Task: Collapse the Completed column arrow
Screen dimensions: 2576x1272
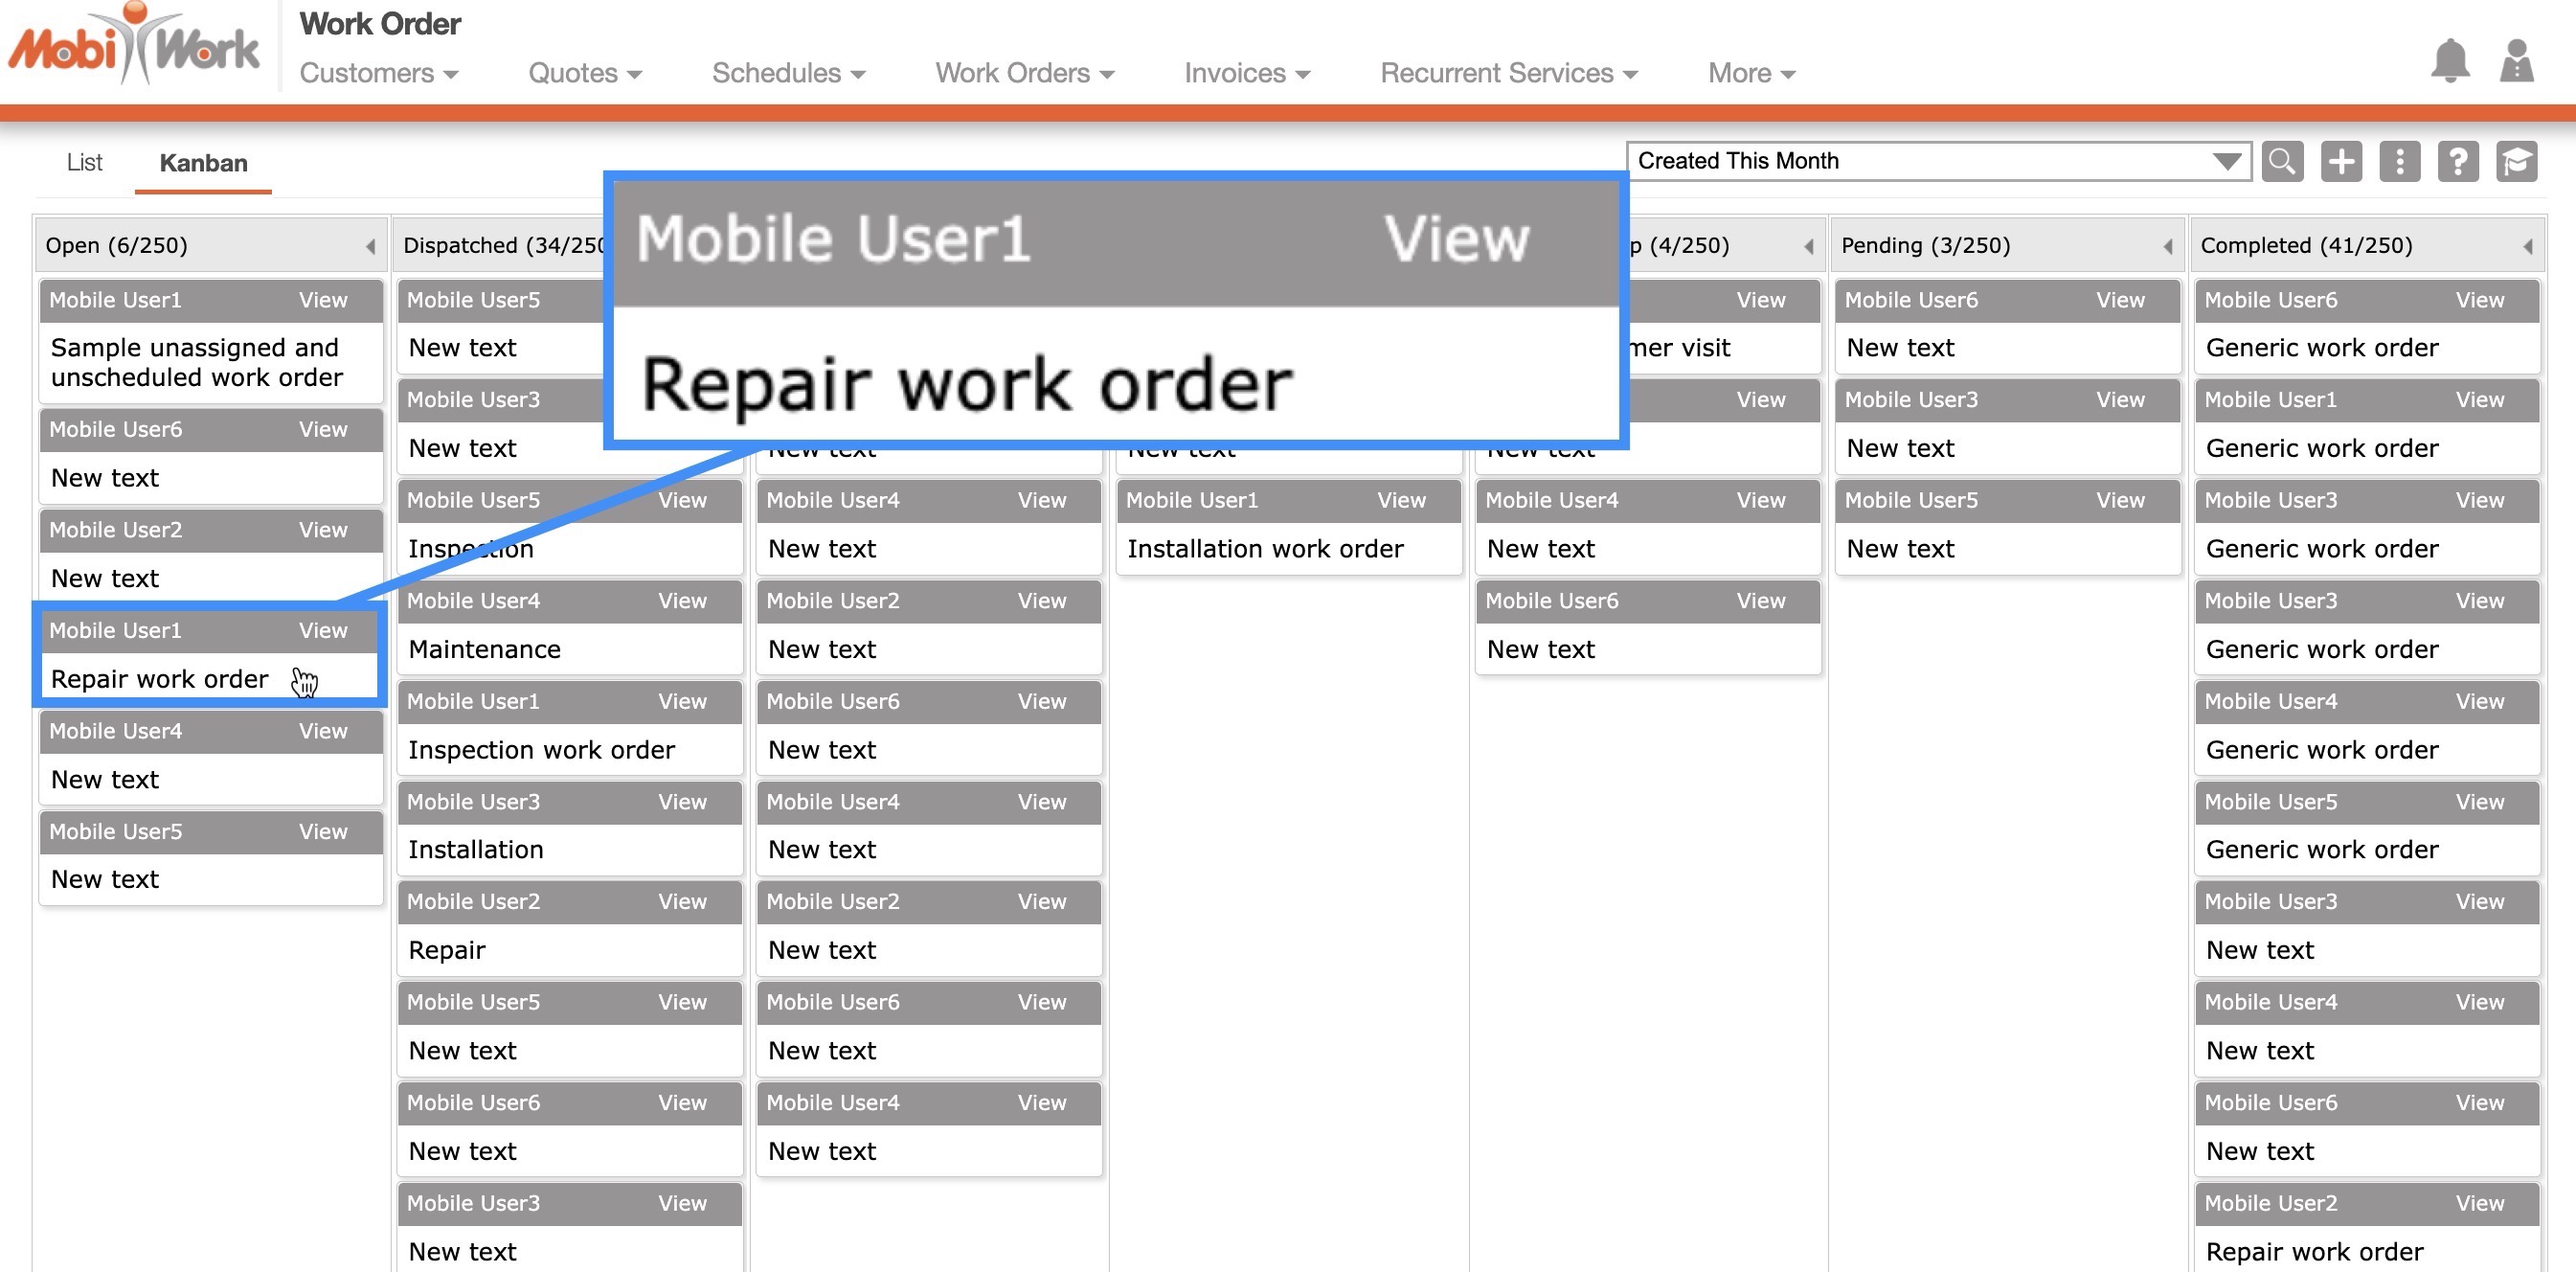Action: (2527, 246)
